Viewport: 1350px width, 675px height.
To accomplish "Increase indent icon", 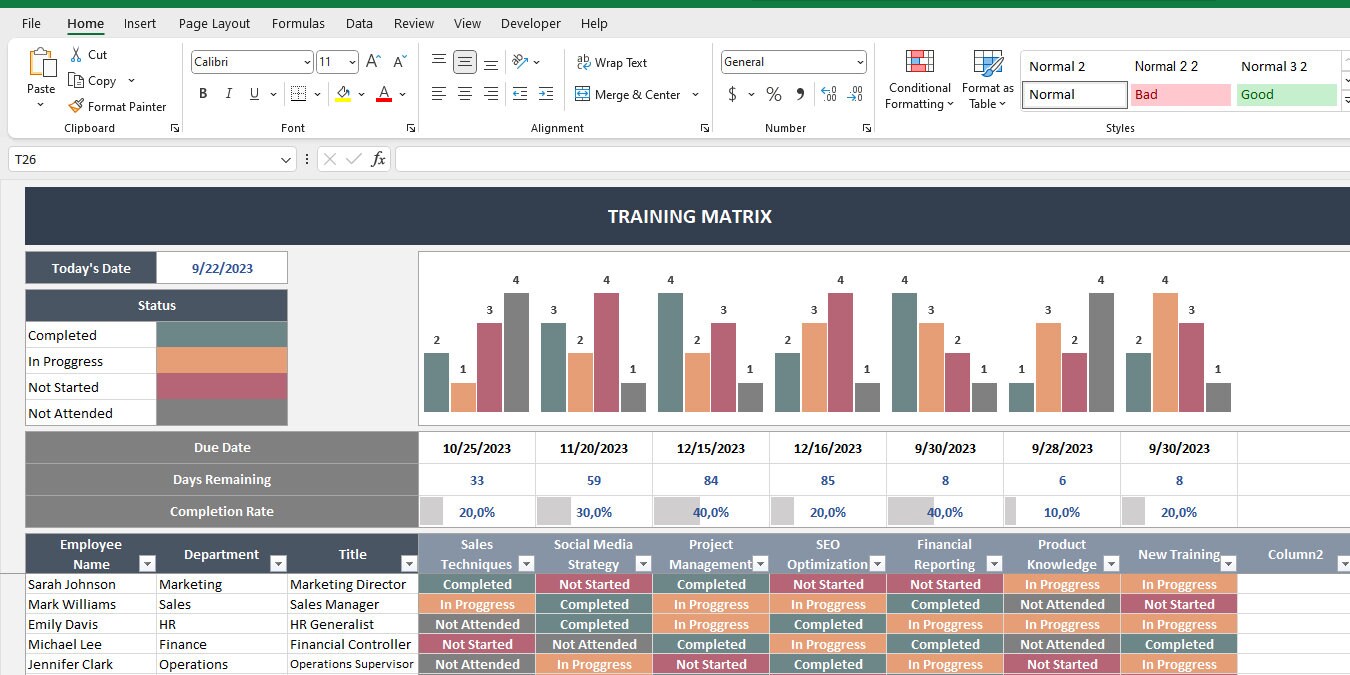I will tap(546, 94).
